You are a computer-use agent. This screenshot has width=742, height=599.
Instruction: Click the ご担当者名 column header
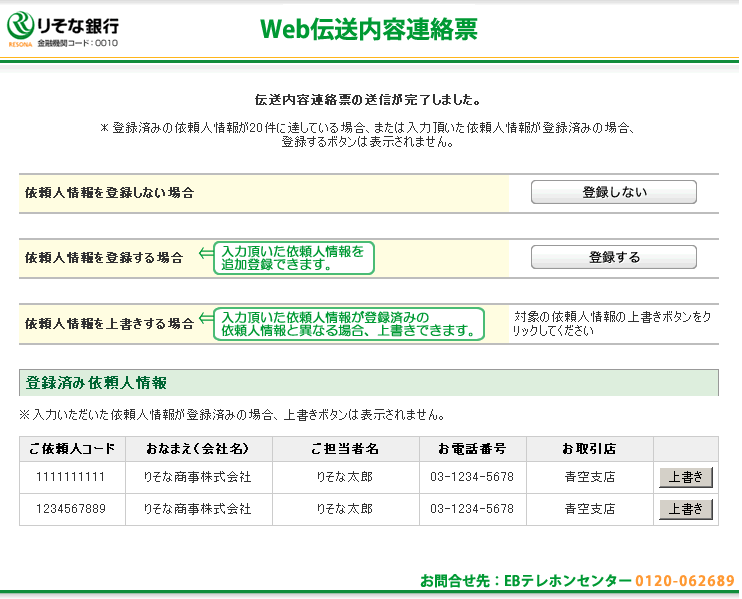click(x=345, y=449)
